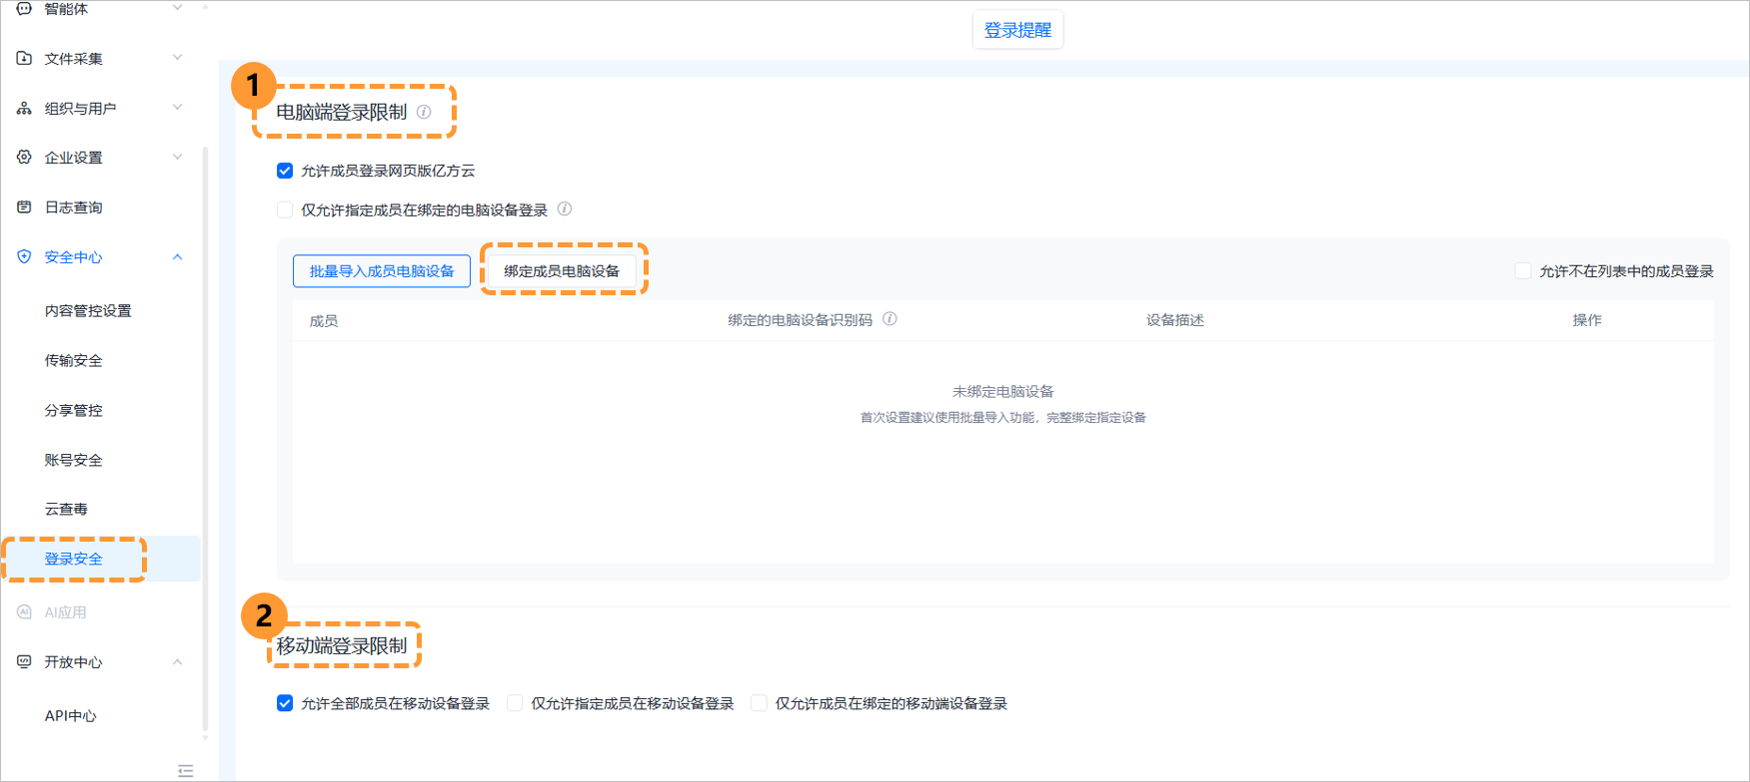
Task: Click the 成员 column header
Action: pyautogui.click(x=324, y=321)
